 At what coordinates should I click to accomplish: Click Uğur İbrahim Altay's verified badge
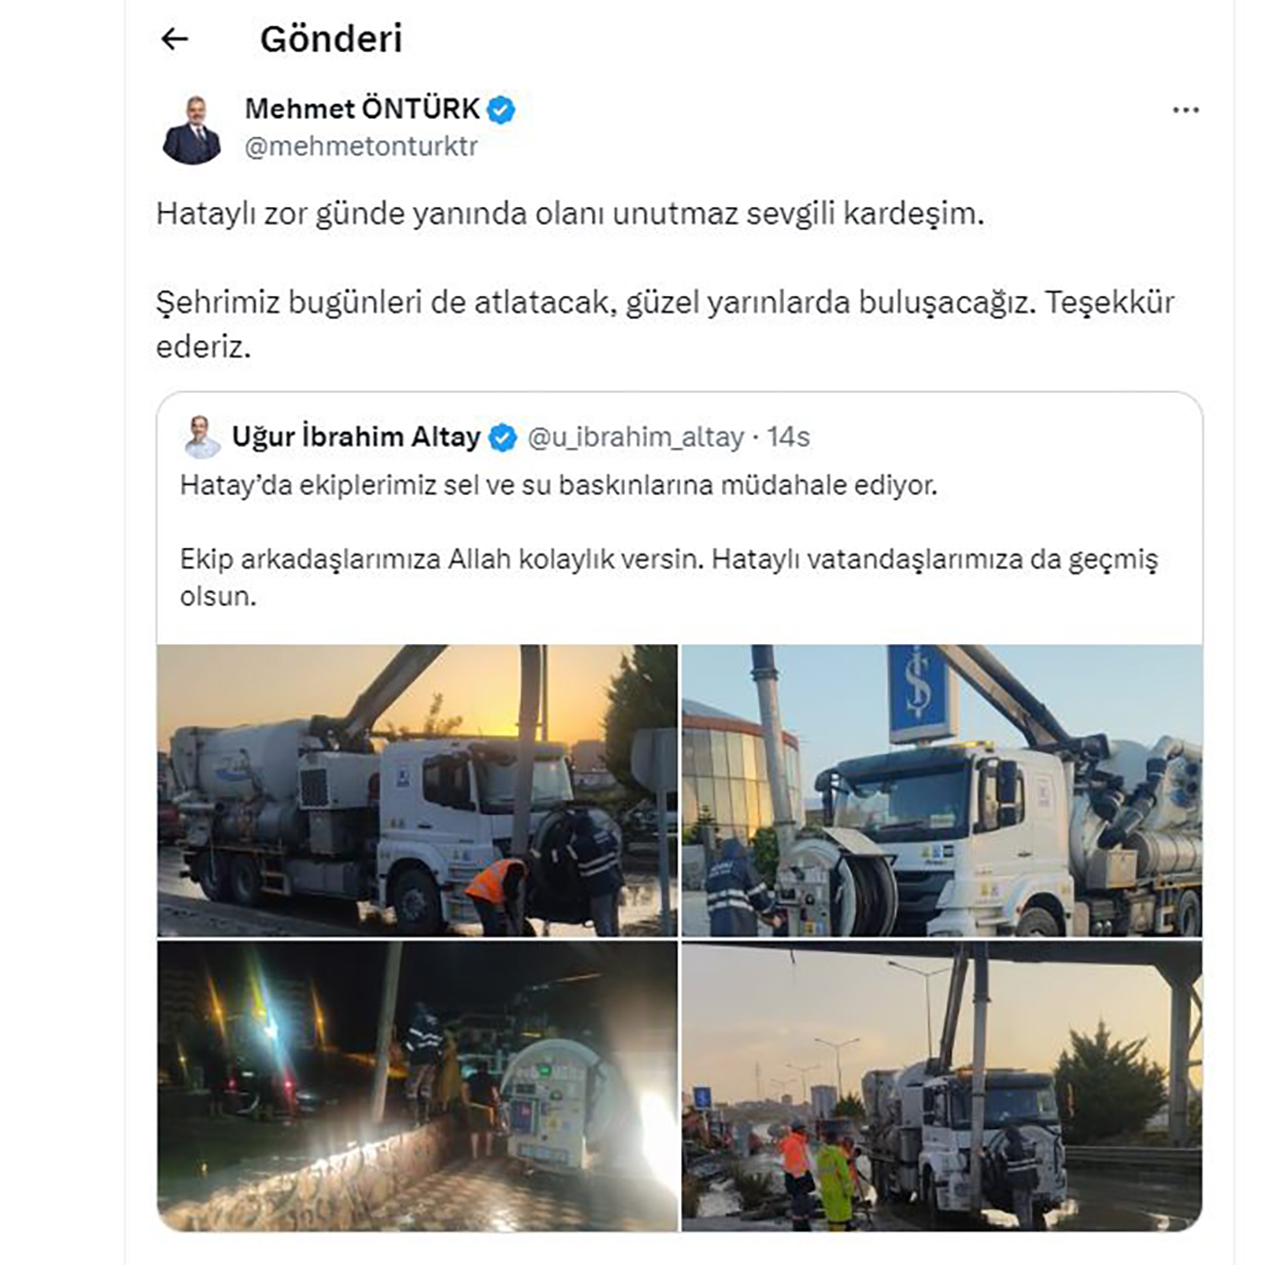(503, 437)
